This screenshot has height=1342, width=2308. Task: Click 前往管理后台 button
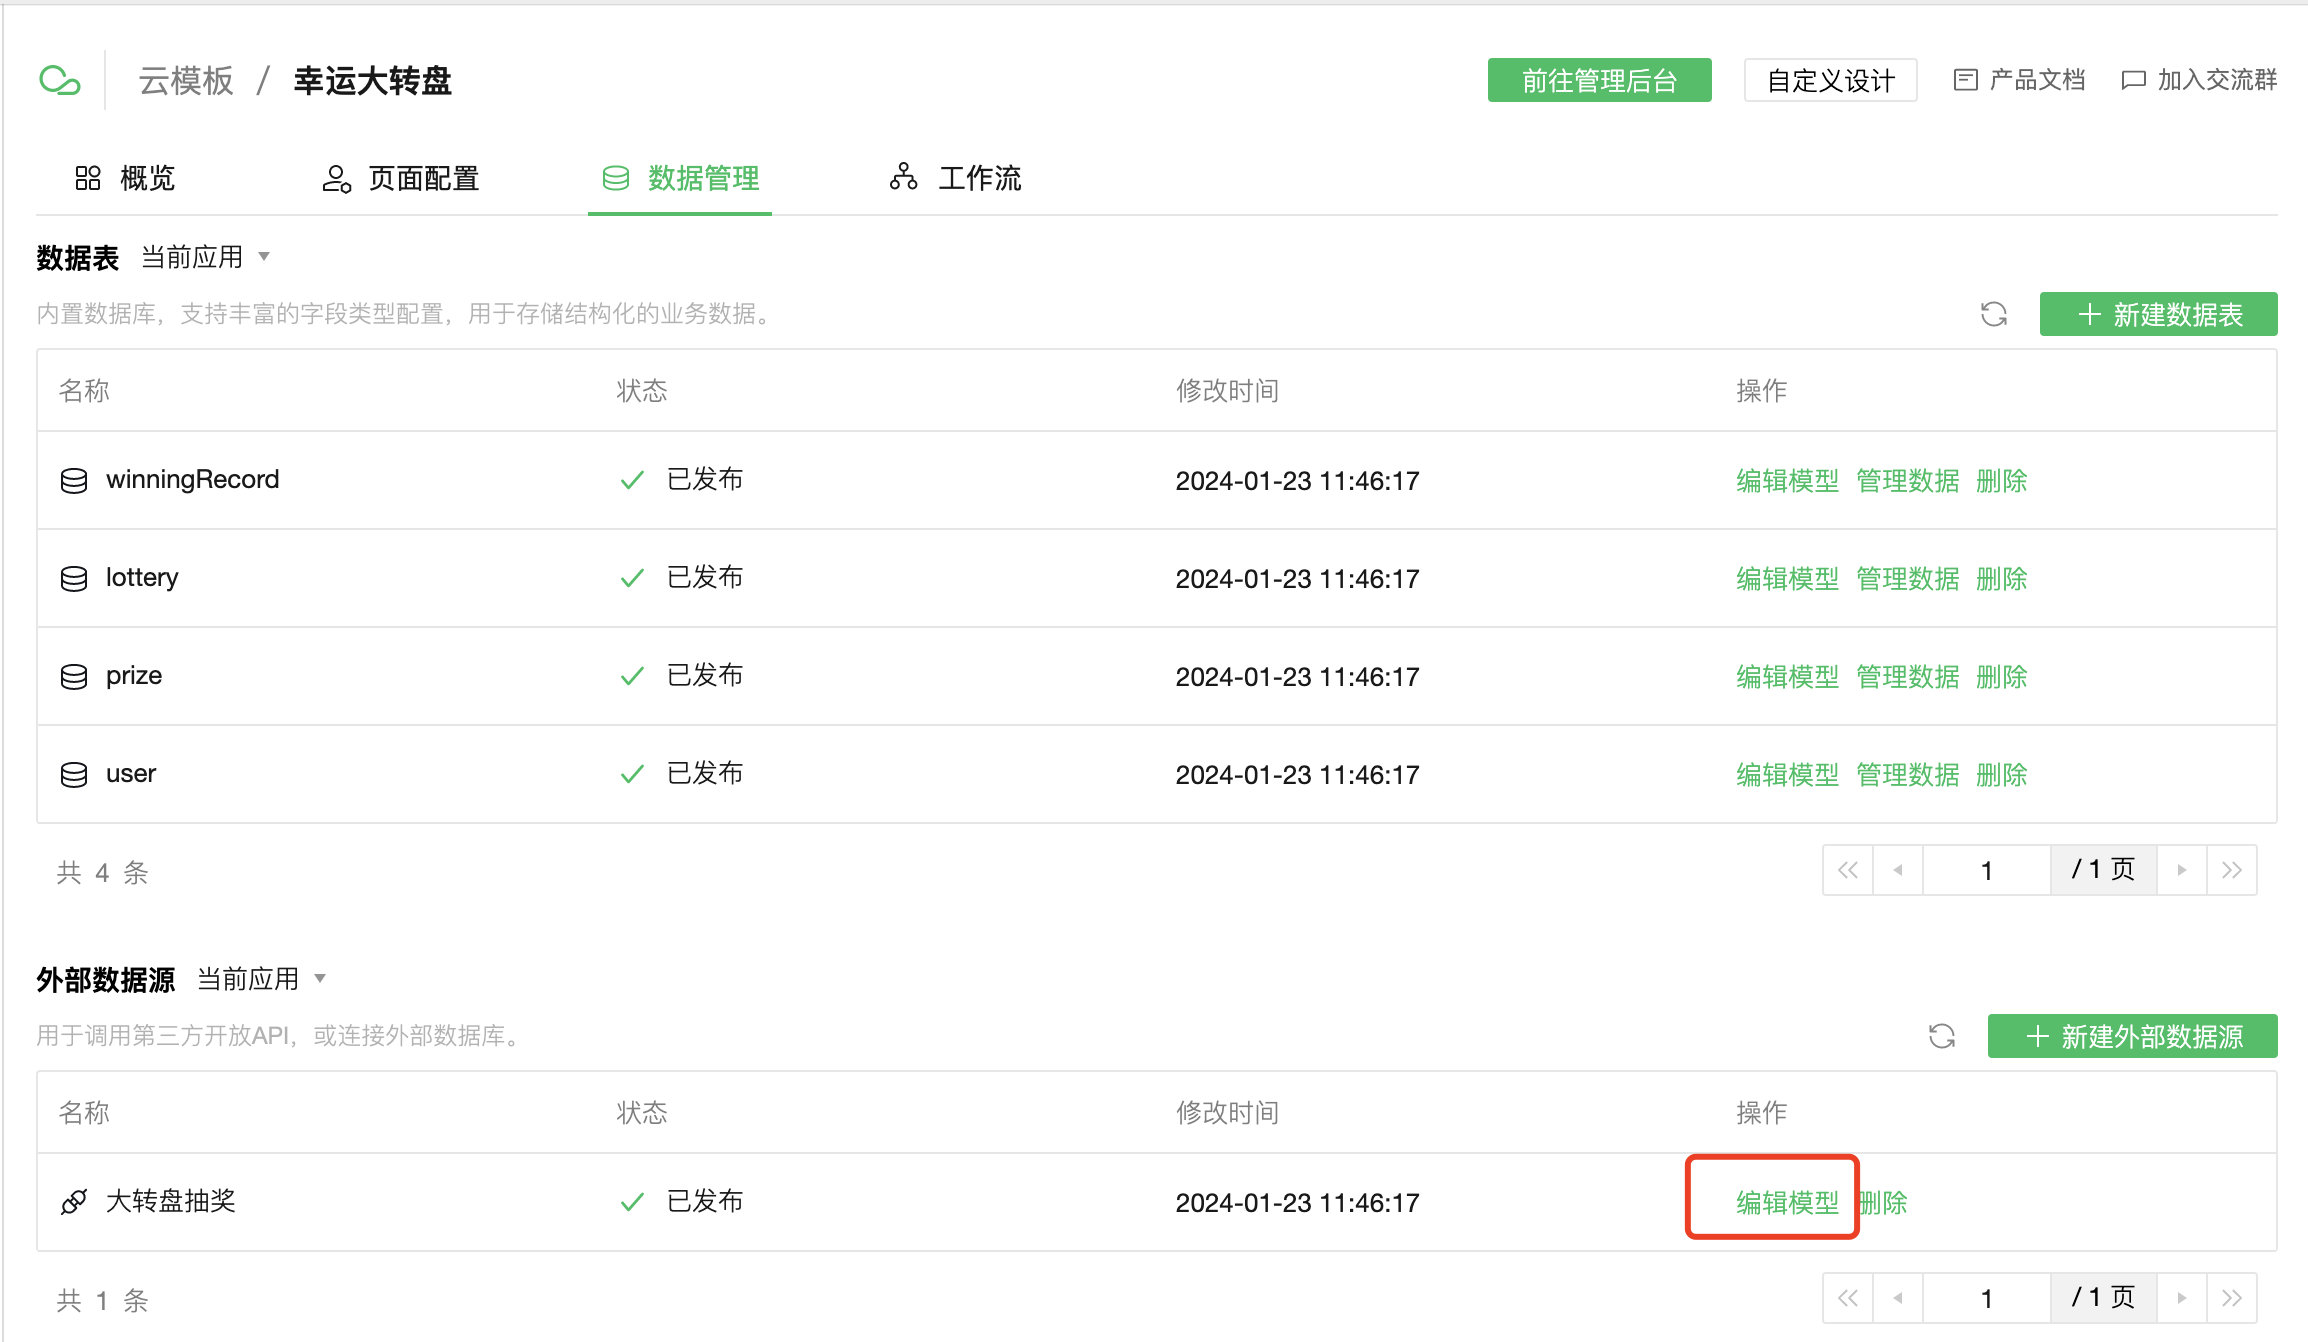pos(1599,80)
